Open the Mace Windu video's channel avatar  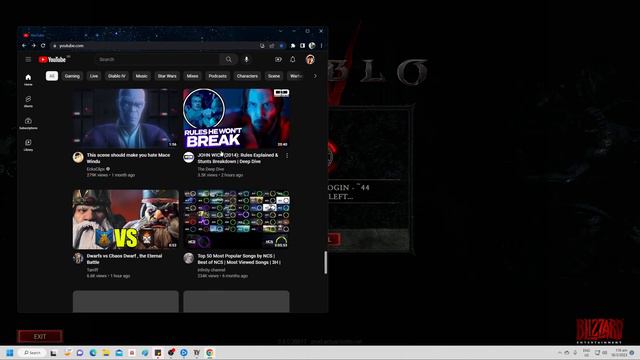(78, 157)
